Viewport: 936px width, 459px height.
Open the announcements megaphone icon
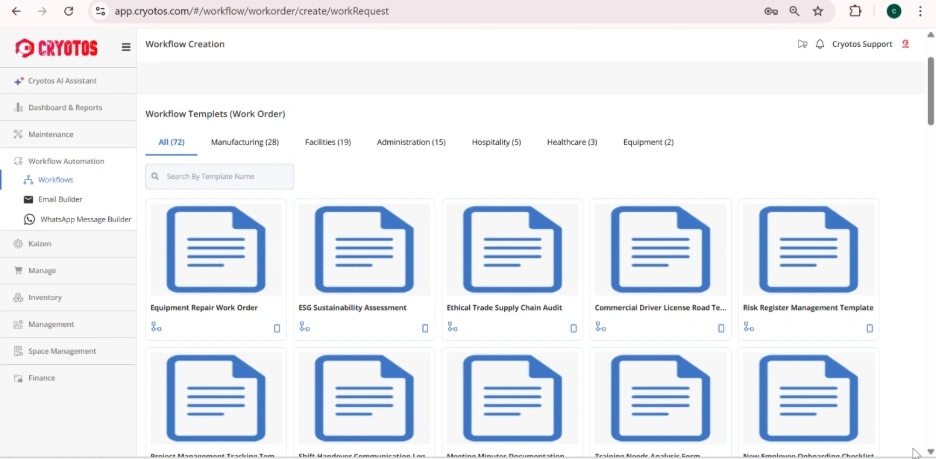802,44
